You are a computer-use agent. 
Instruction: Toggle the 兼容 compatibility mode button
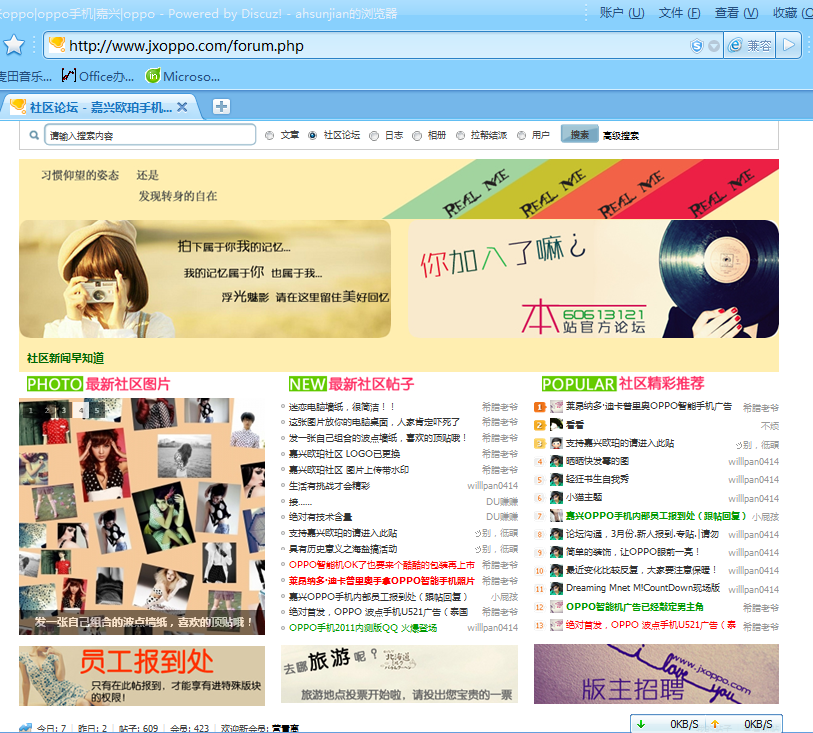point(750,46)
